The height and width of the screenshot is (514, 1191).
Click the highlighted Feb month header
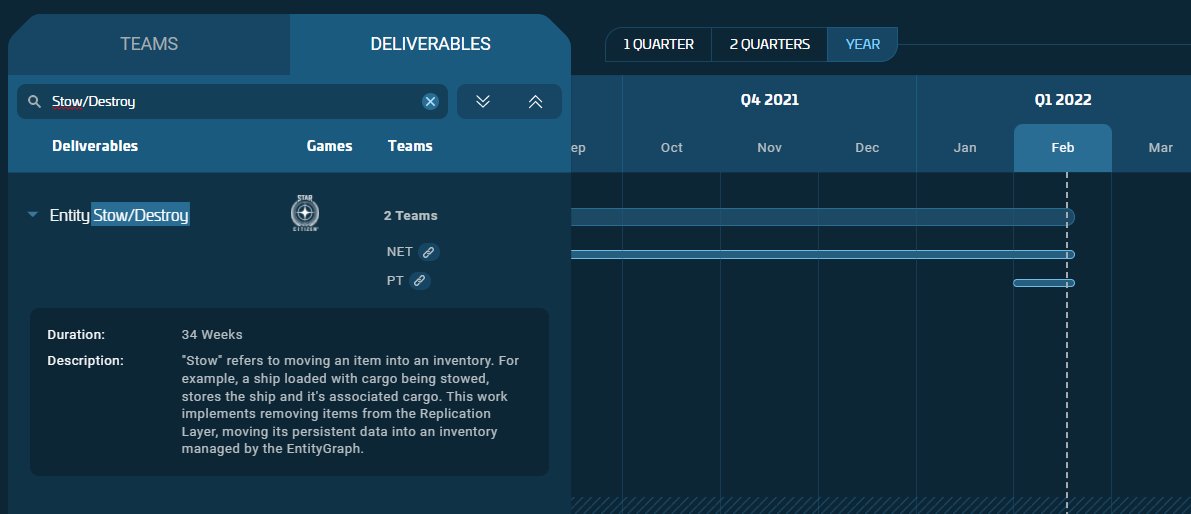[x=1063, y=148]
